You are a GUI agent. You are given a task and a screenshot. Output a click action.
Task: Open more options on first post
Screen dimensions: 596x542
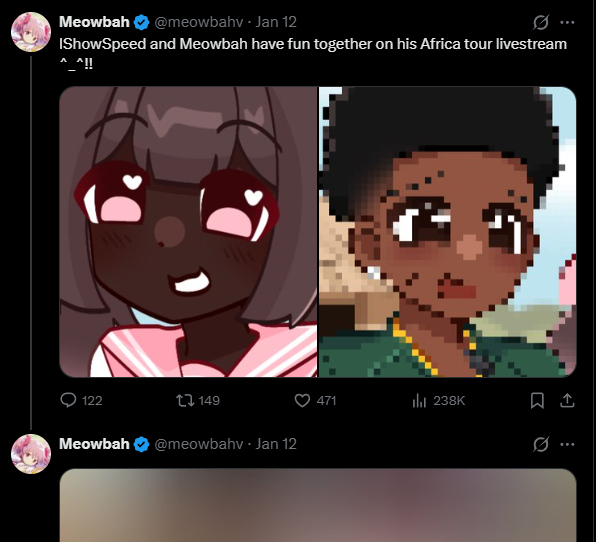567,22
